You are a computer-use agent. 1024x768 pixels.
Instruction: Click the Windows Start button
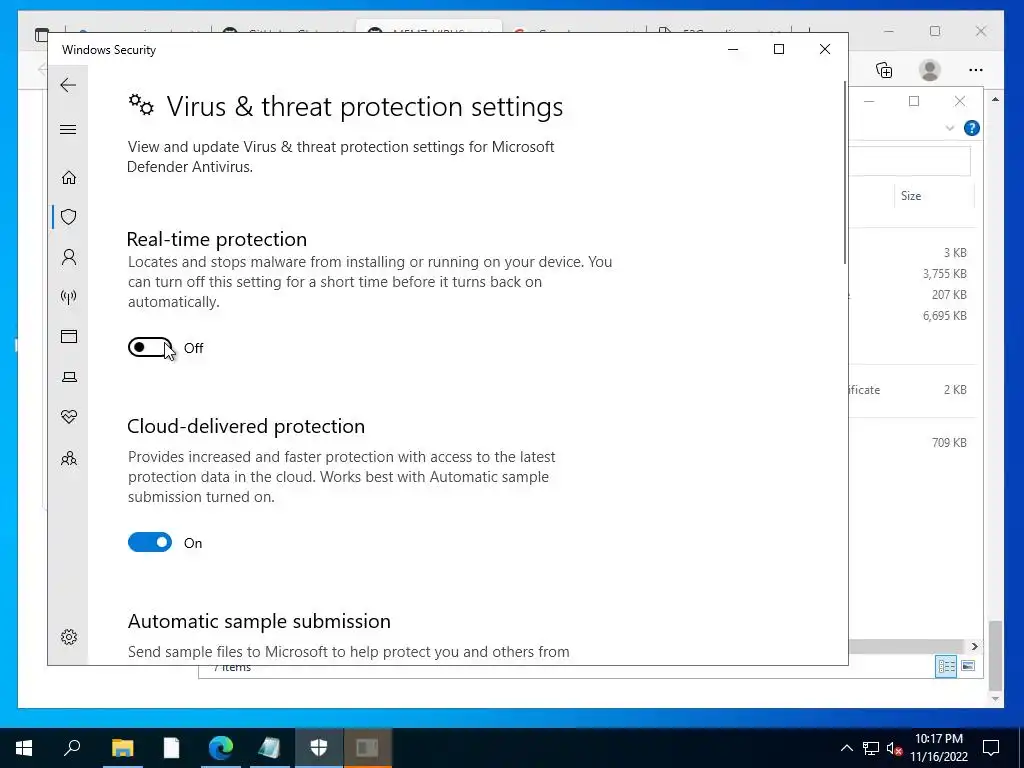pyautogui.click(x=24, y=748)
